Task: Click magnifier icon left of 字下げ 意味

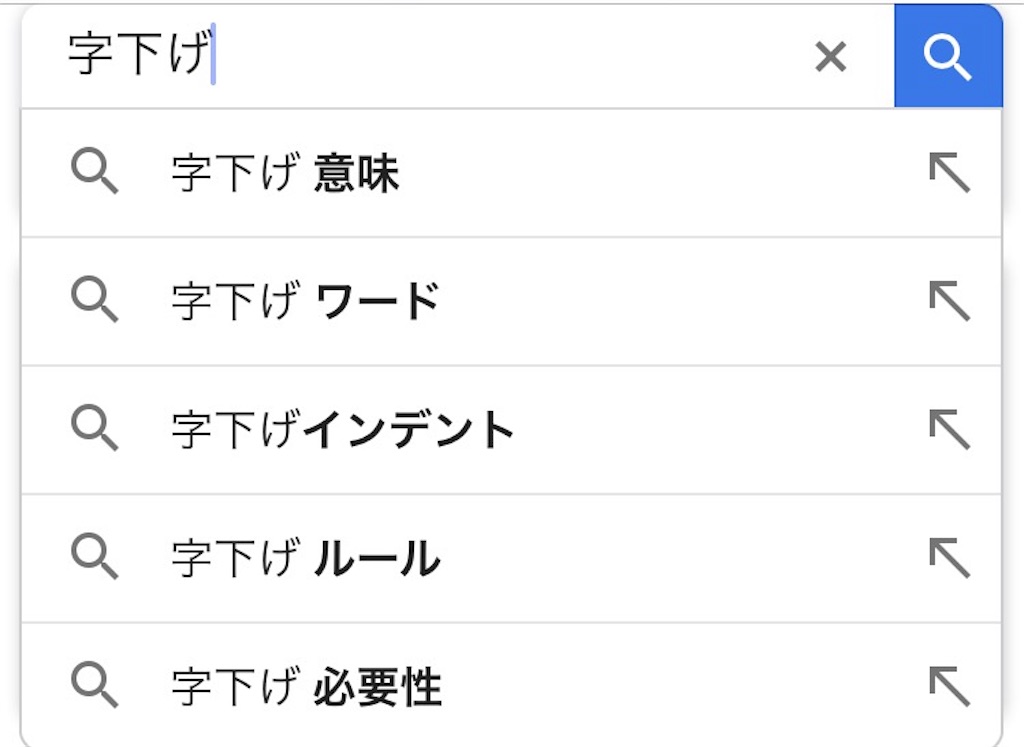Action: 95,172
